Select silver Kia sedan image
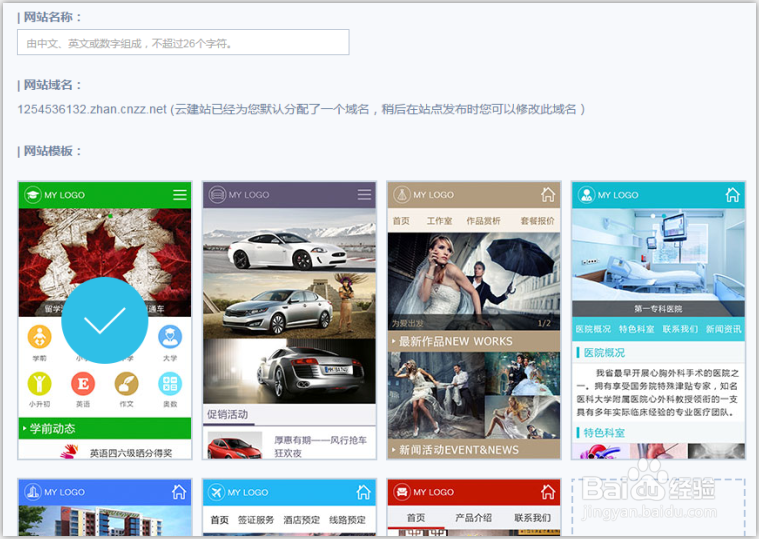Image resolution: width=759 pixels, height=539 pixels. [289, 305]
